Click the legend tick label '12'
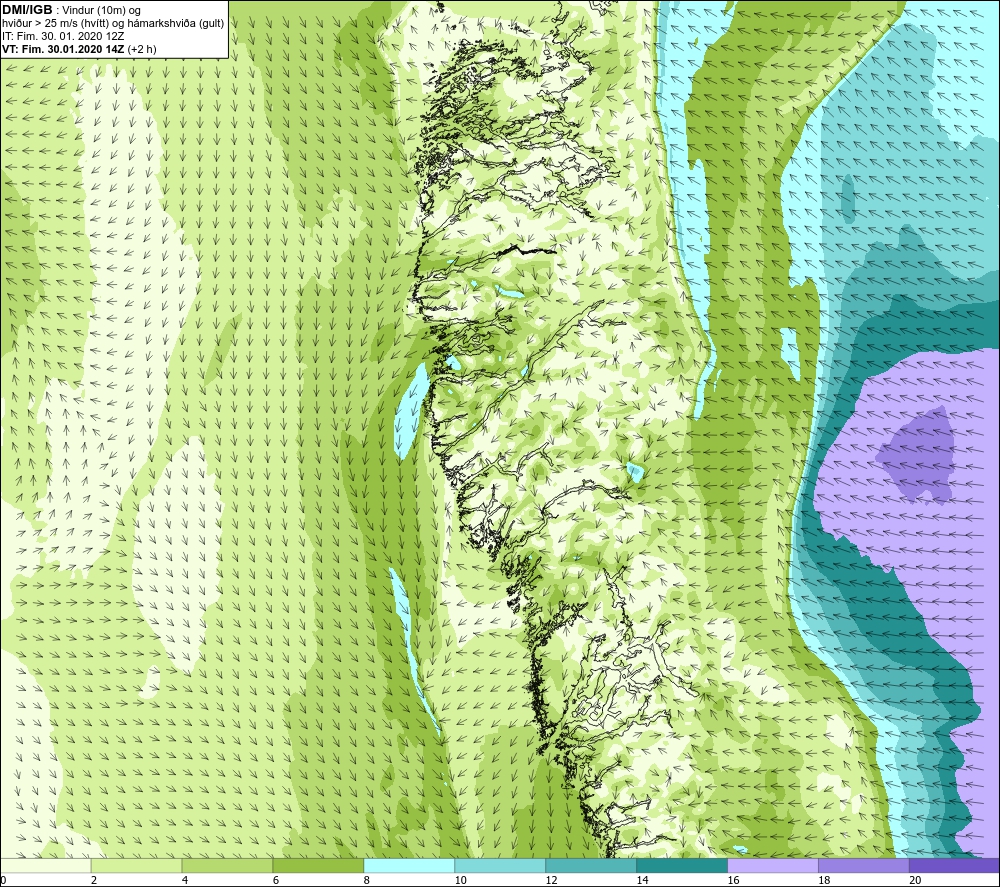The height and width of the screenshot is (887, 1000). click(552, 880)
